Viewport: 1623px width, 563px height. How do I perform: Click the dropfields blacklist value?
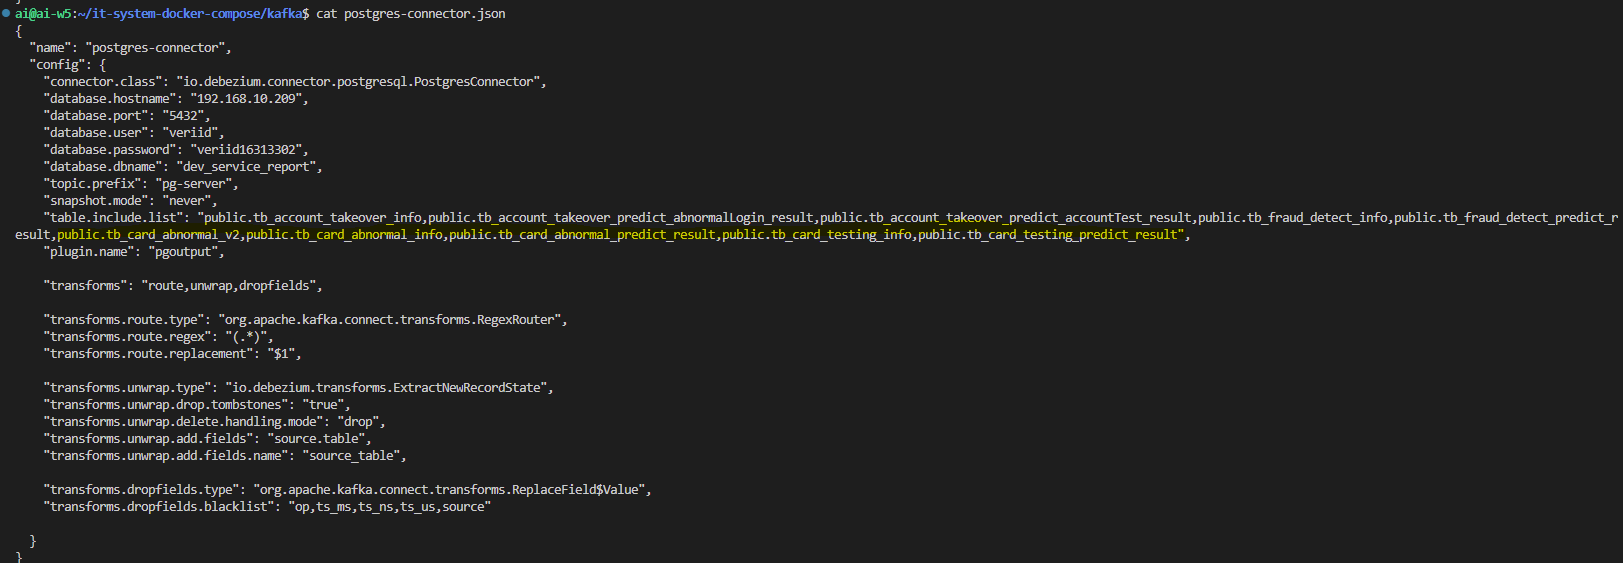point(389,507)
